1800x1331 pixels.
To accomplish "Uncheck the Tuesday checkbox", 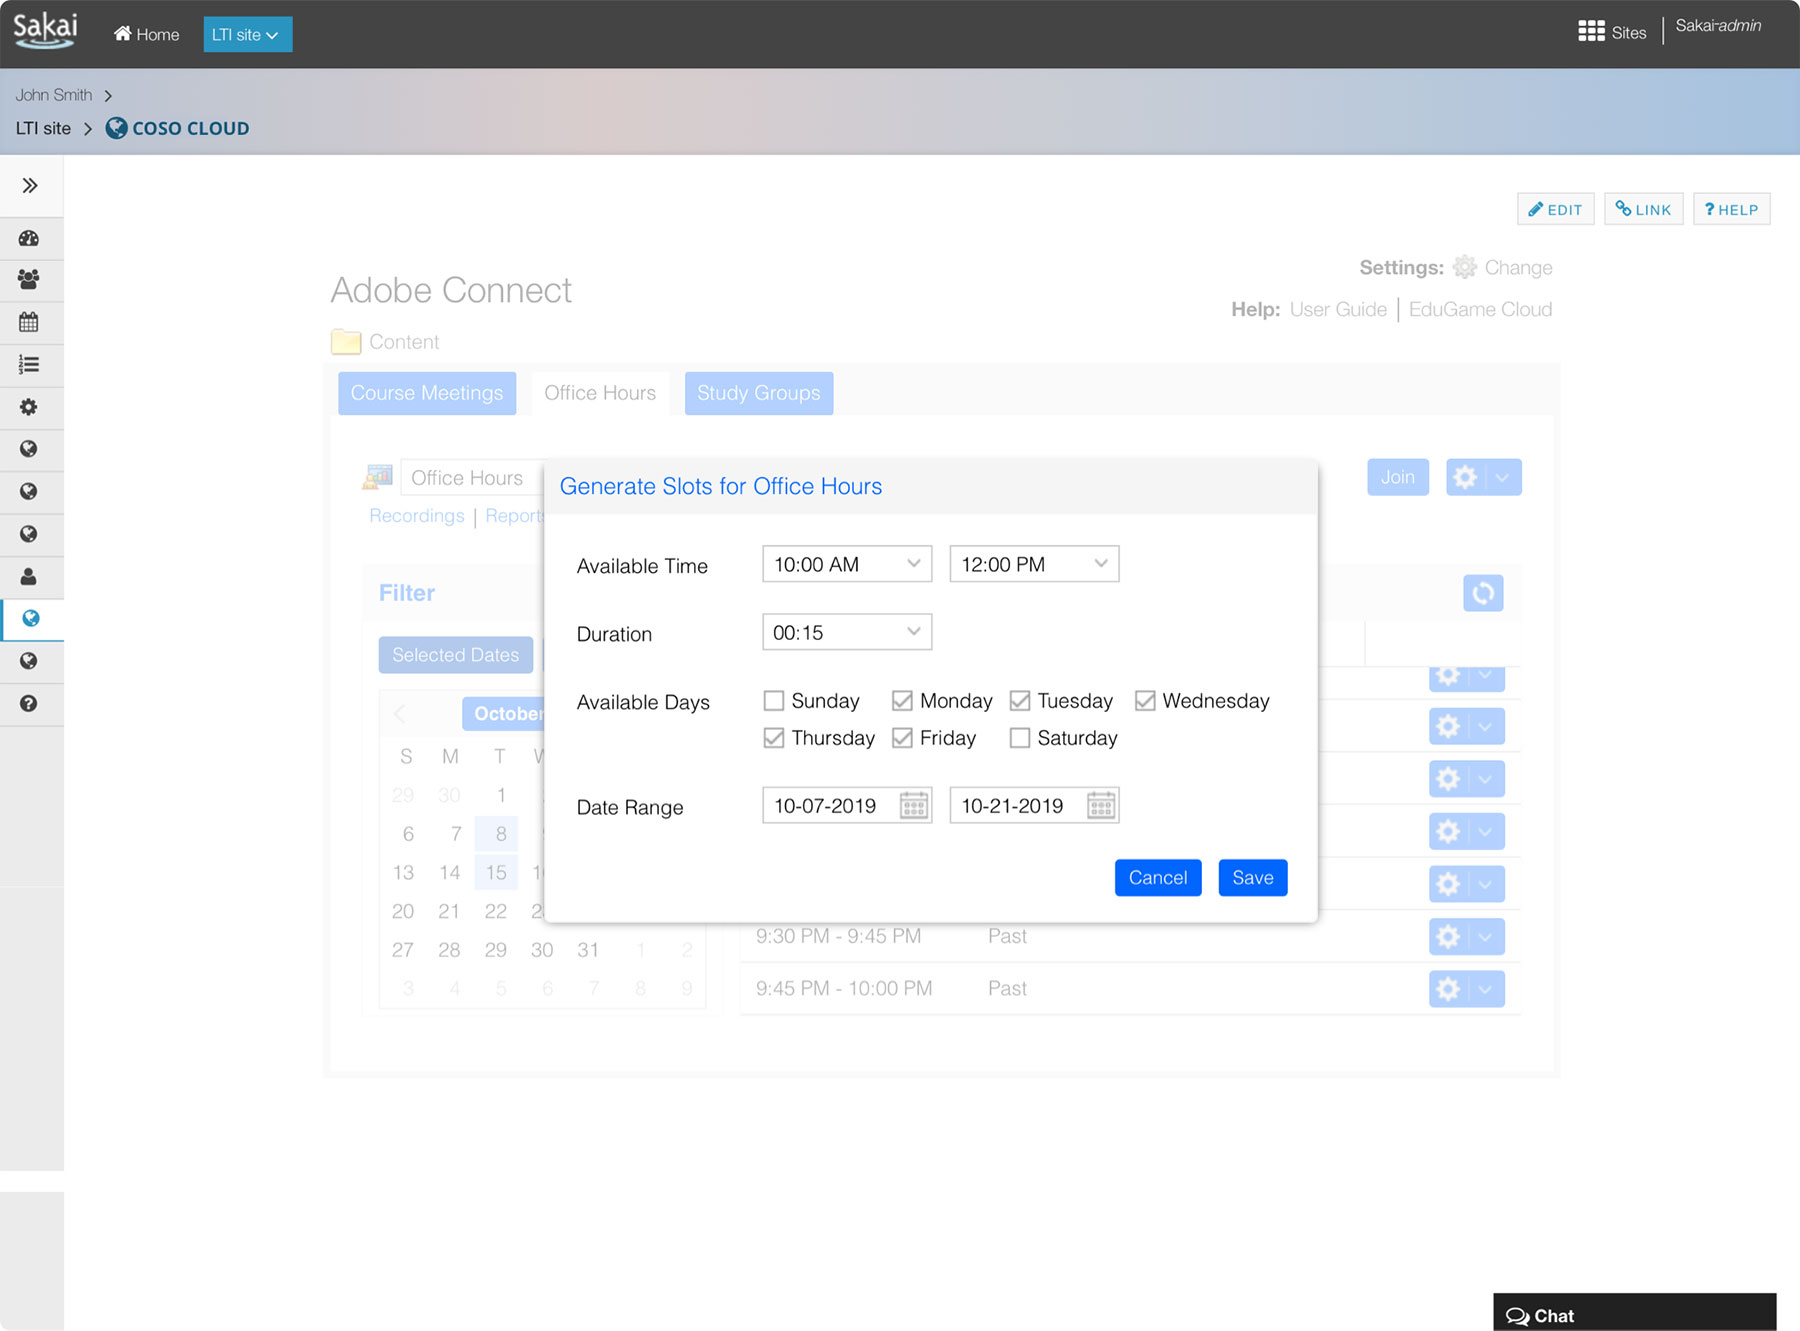I will (1020, 700).
